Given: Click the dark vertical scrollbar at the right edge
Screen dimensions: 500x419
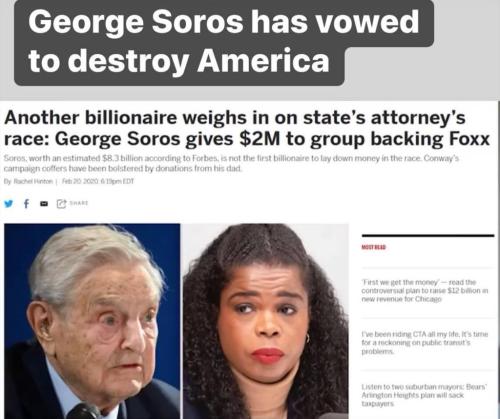Looking at the screenshot, I should [499, 260].
